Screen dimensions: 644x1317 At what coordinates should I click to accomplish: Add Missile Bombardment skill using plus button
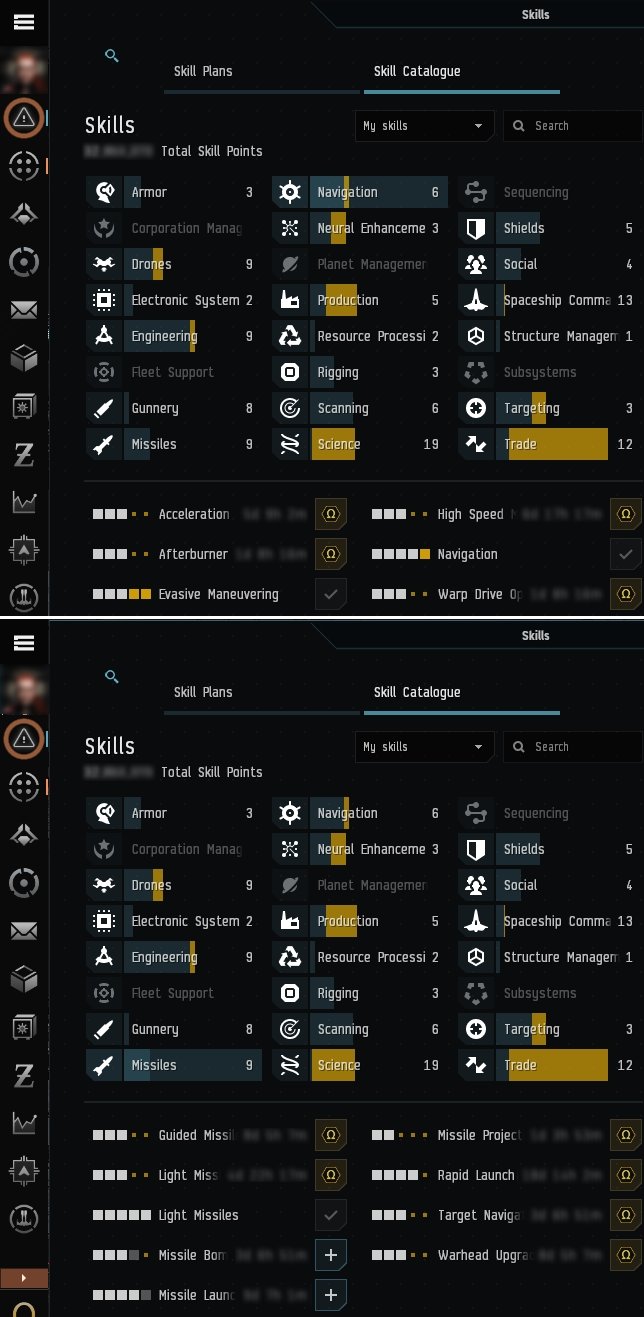(331, 1255)
